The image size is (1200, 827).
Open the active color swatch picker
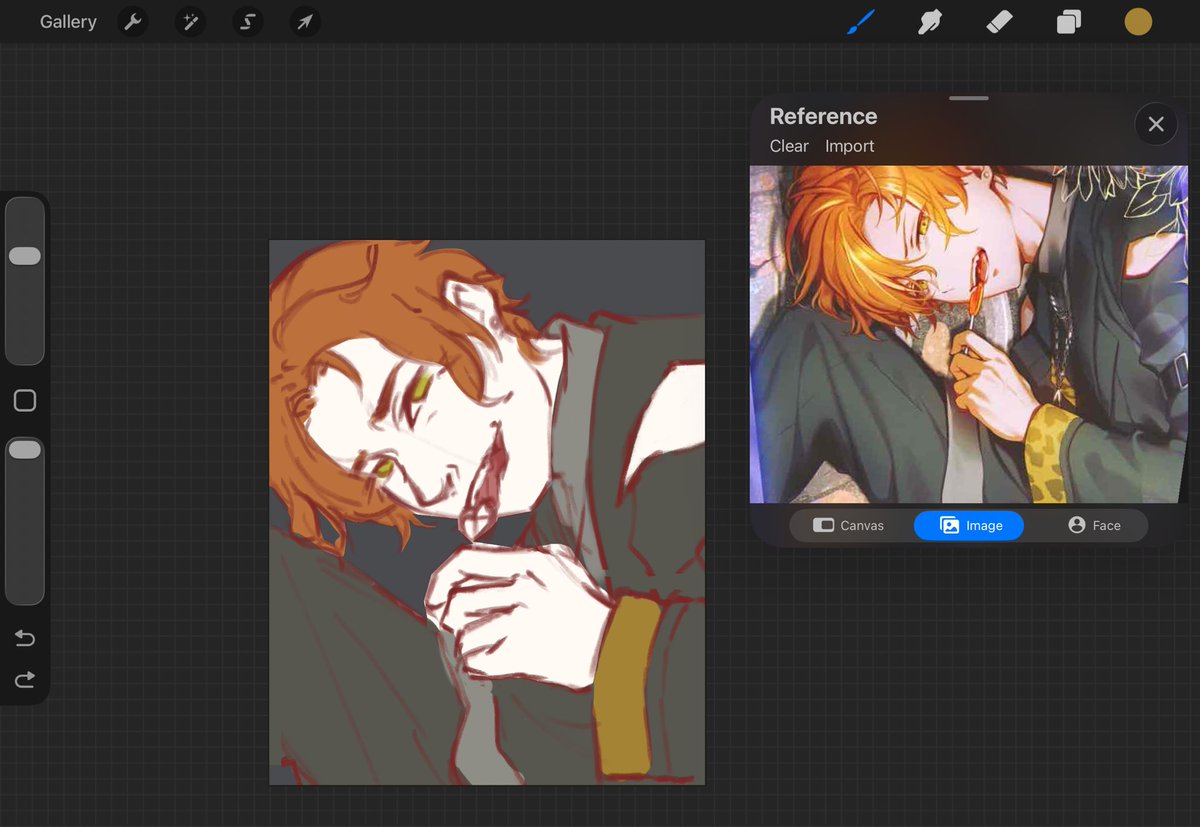pos(1138,21)
